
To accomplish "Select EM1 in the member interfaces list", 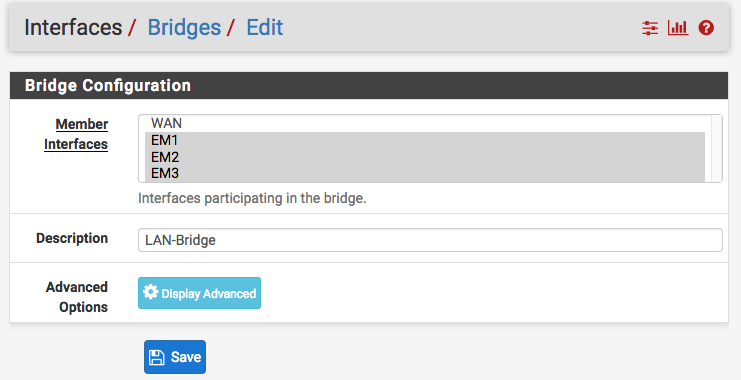I will [x=424, y=140].
